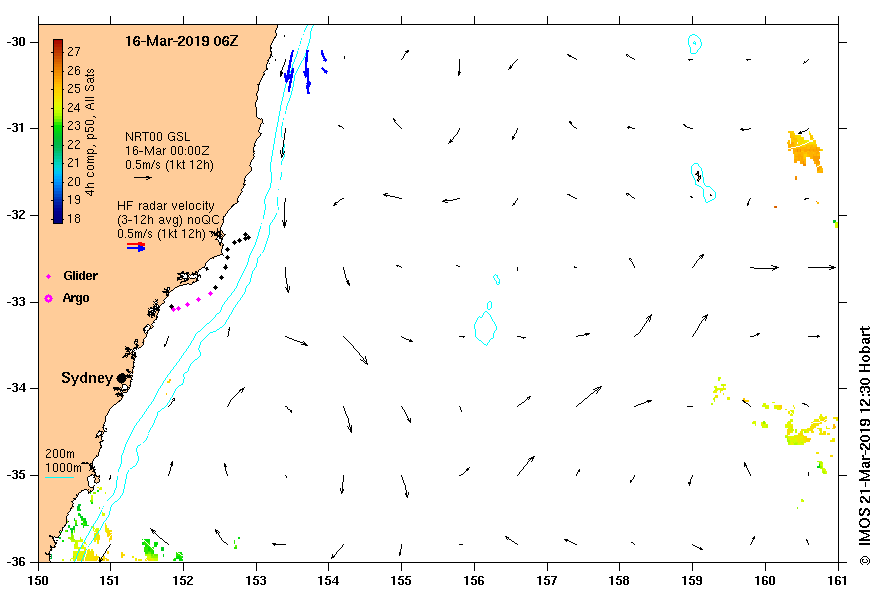The image size is (879, 600).
Task: Click the 200m depth label
Action: (60, 454)
